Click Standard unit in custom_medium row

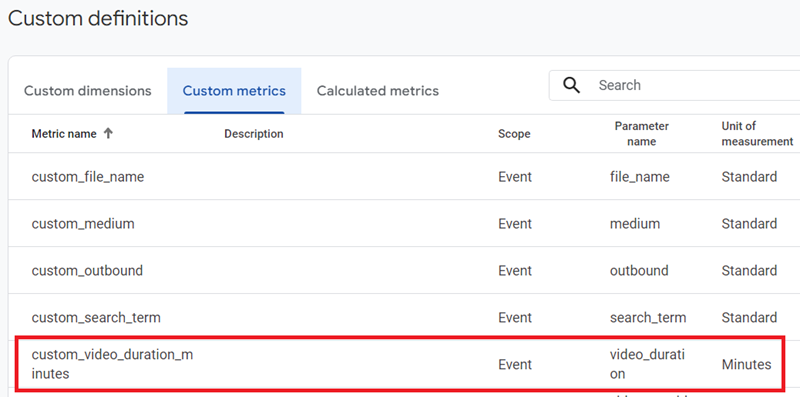749,224
